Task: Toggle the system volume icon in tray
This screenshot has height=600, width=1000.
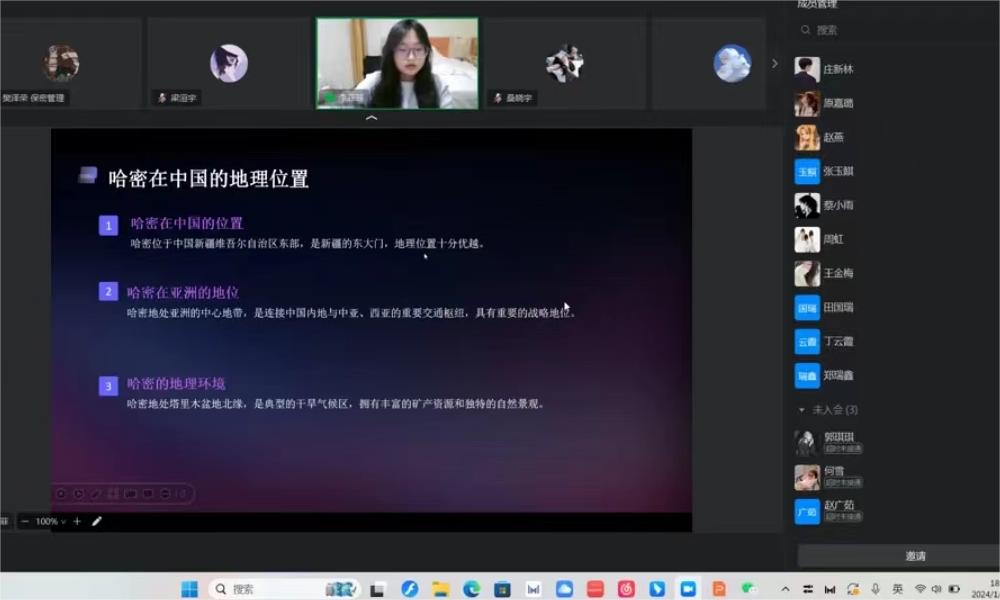Action: click(x=937, y=589)
